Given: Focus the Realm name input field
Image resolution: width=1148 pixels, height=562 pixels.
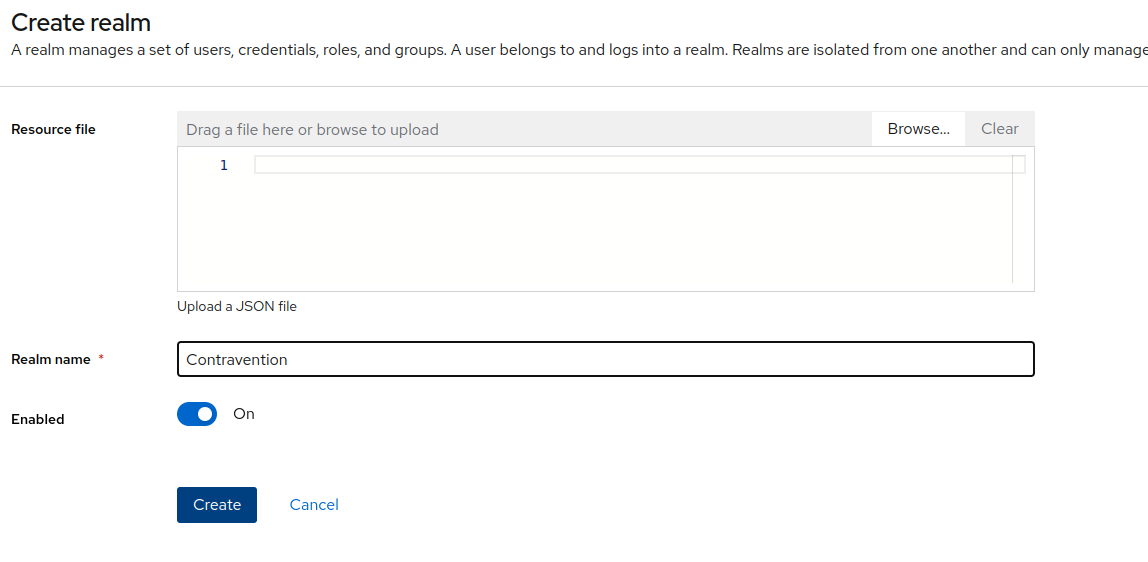Looking at the screenshot, I should tap(605, 359).
